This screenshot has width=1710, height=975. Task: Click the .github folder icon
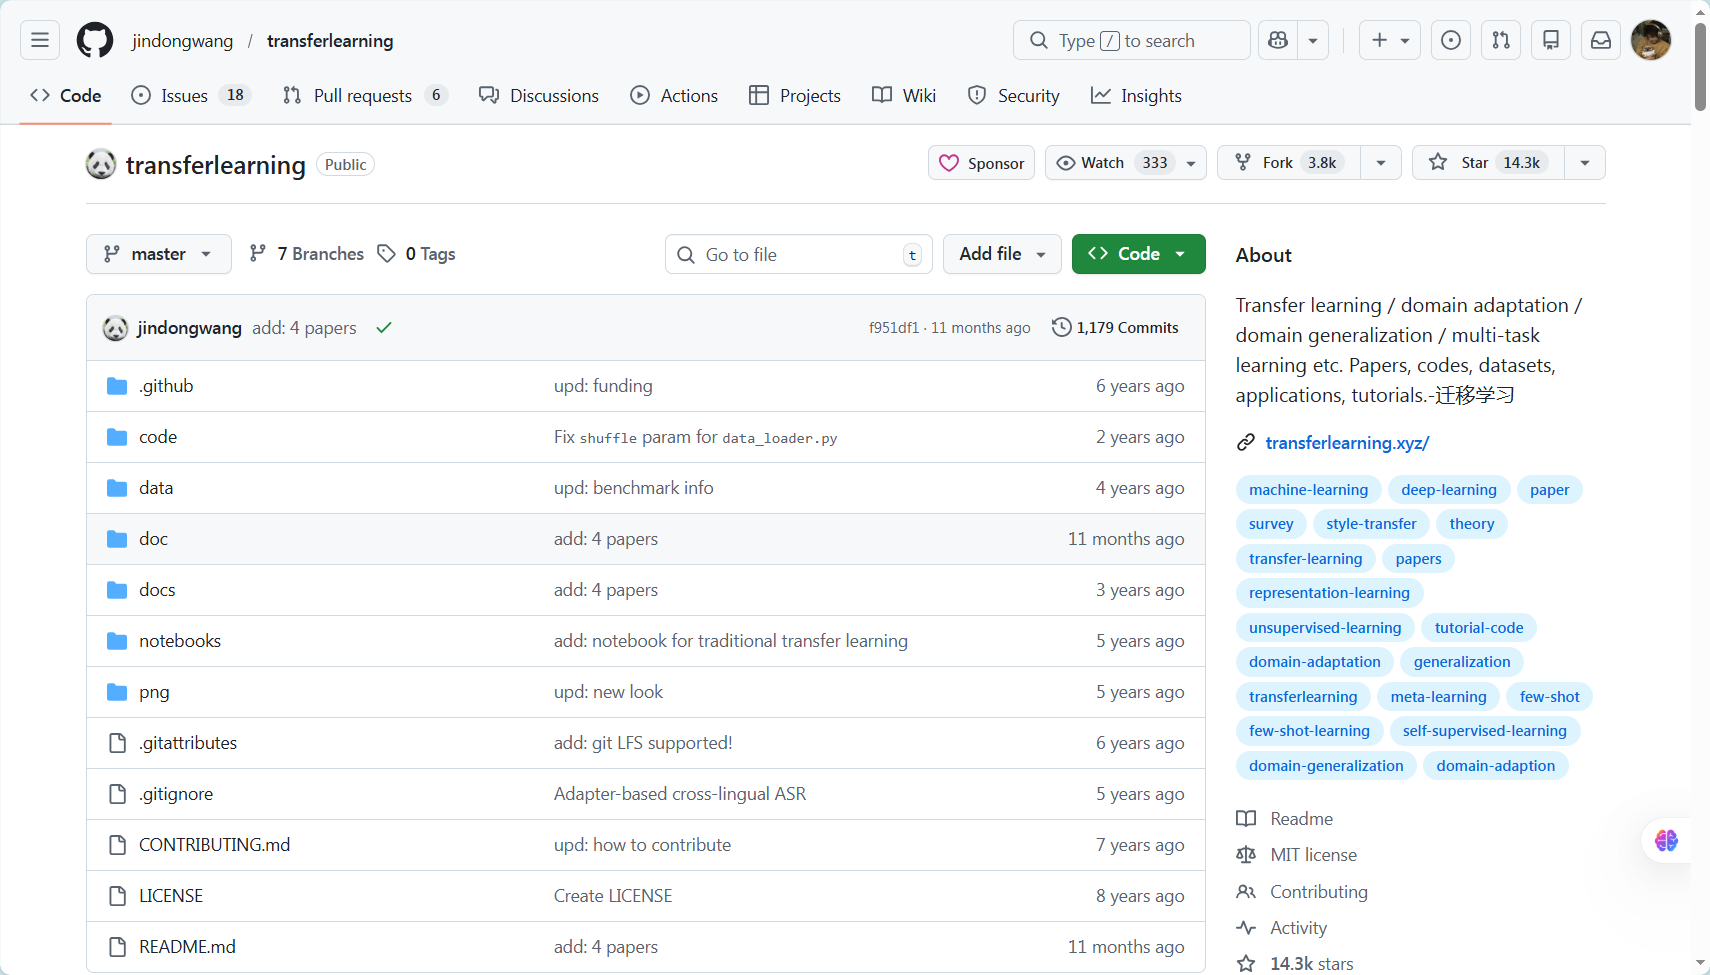(x=117, y=386)
